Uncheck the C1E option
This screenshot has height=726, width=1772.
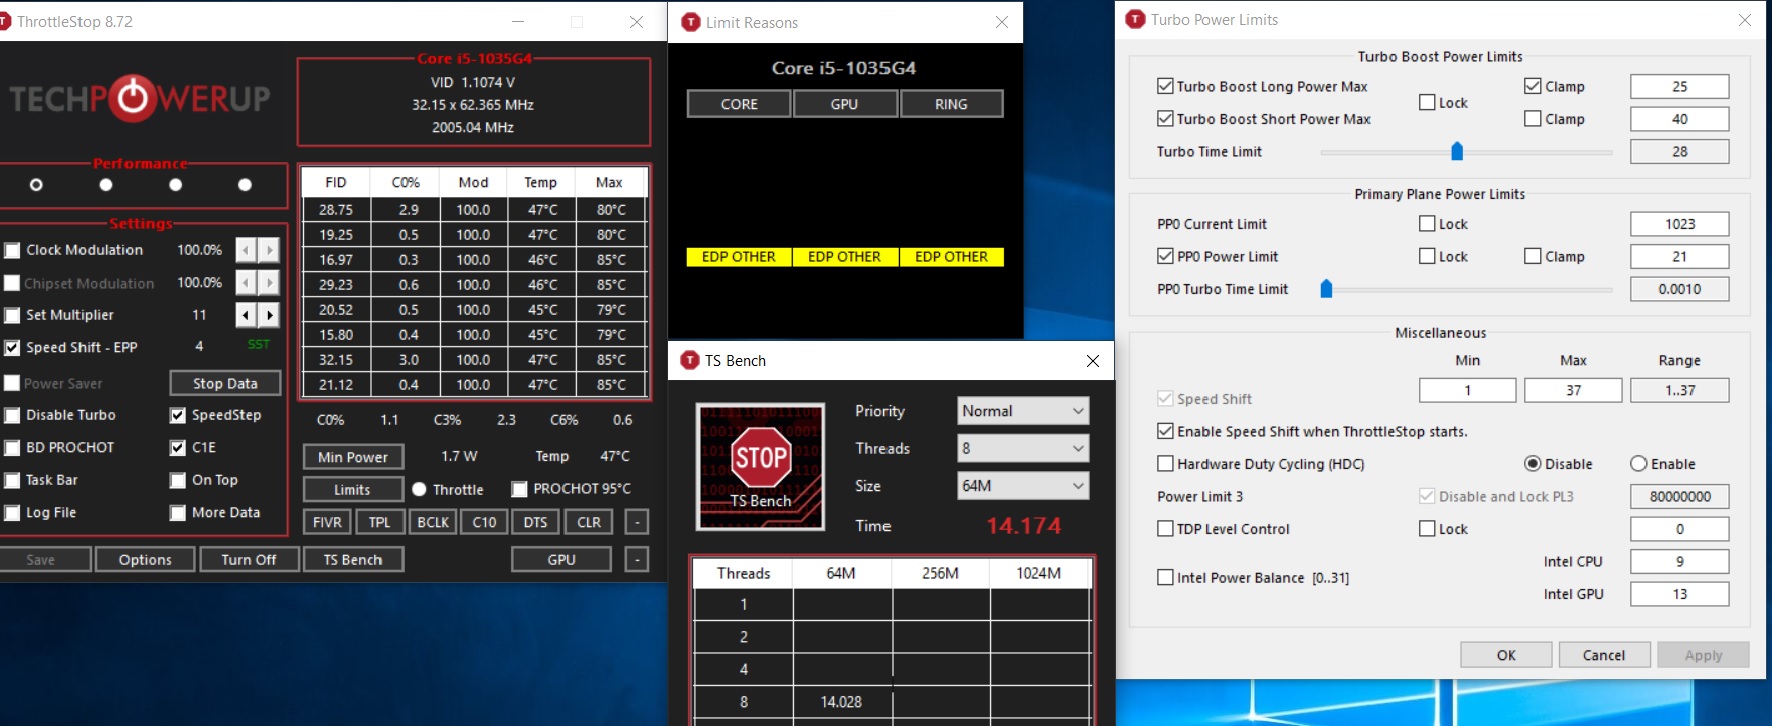click(x=178, y=448)
